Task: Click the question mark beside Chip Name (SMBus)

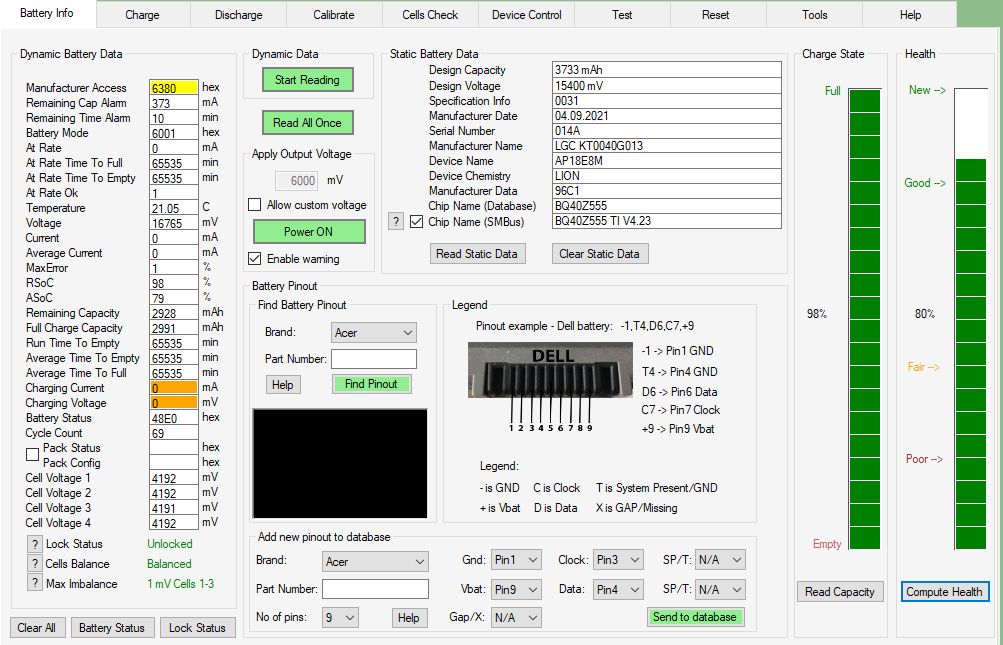Action: tap(396, 221)
